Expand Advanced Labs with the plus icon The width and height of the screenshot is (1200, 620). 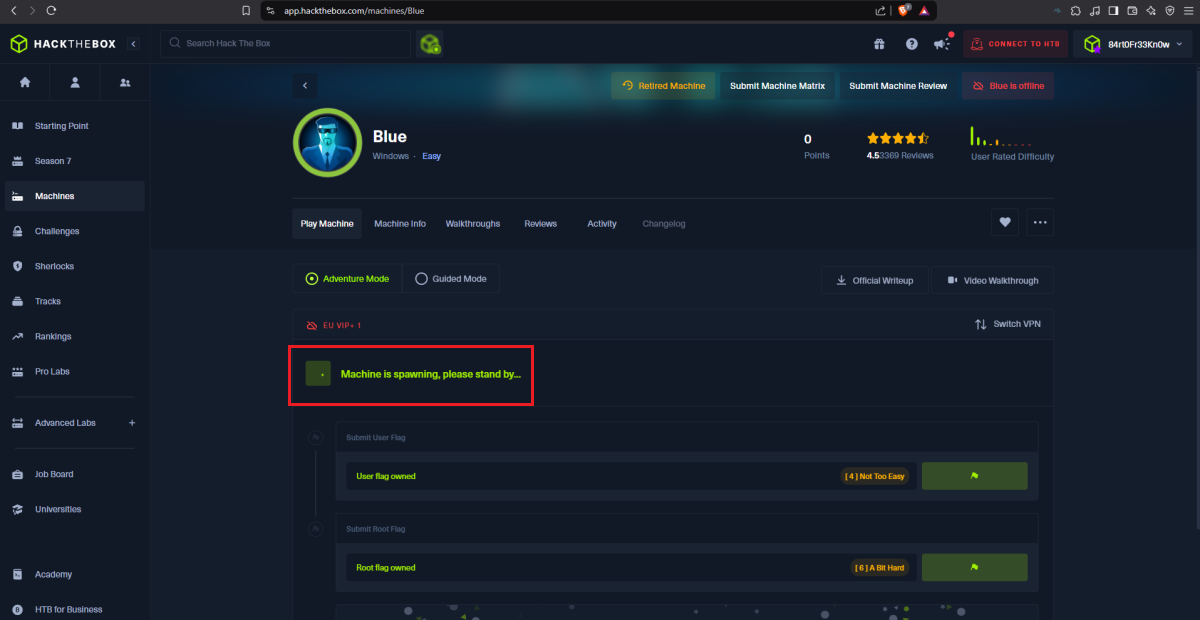(132, 423)
